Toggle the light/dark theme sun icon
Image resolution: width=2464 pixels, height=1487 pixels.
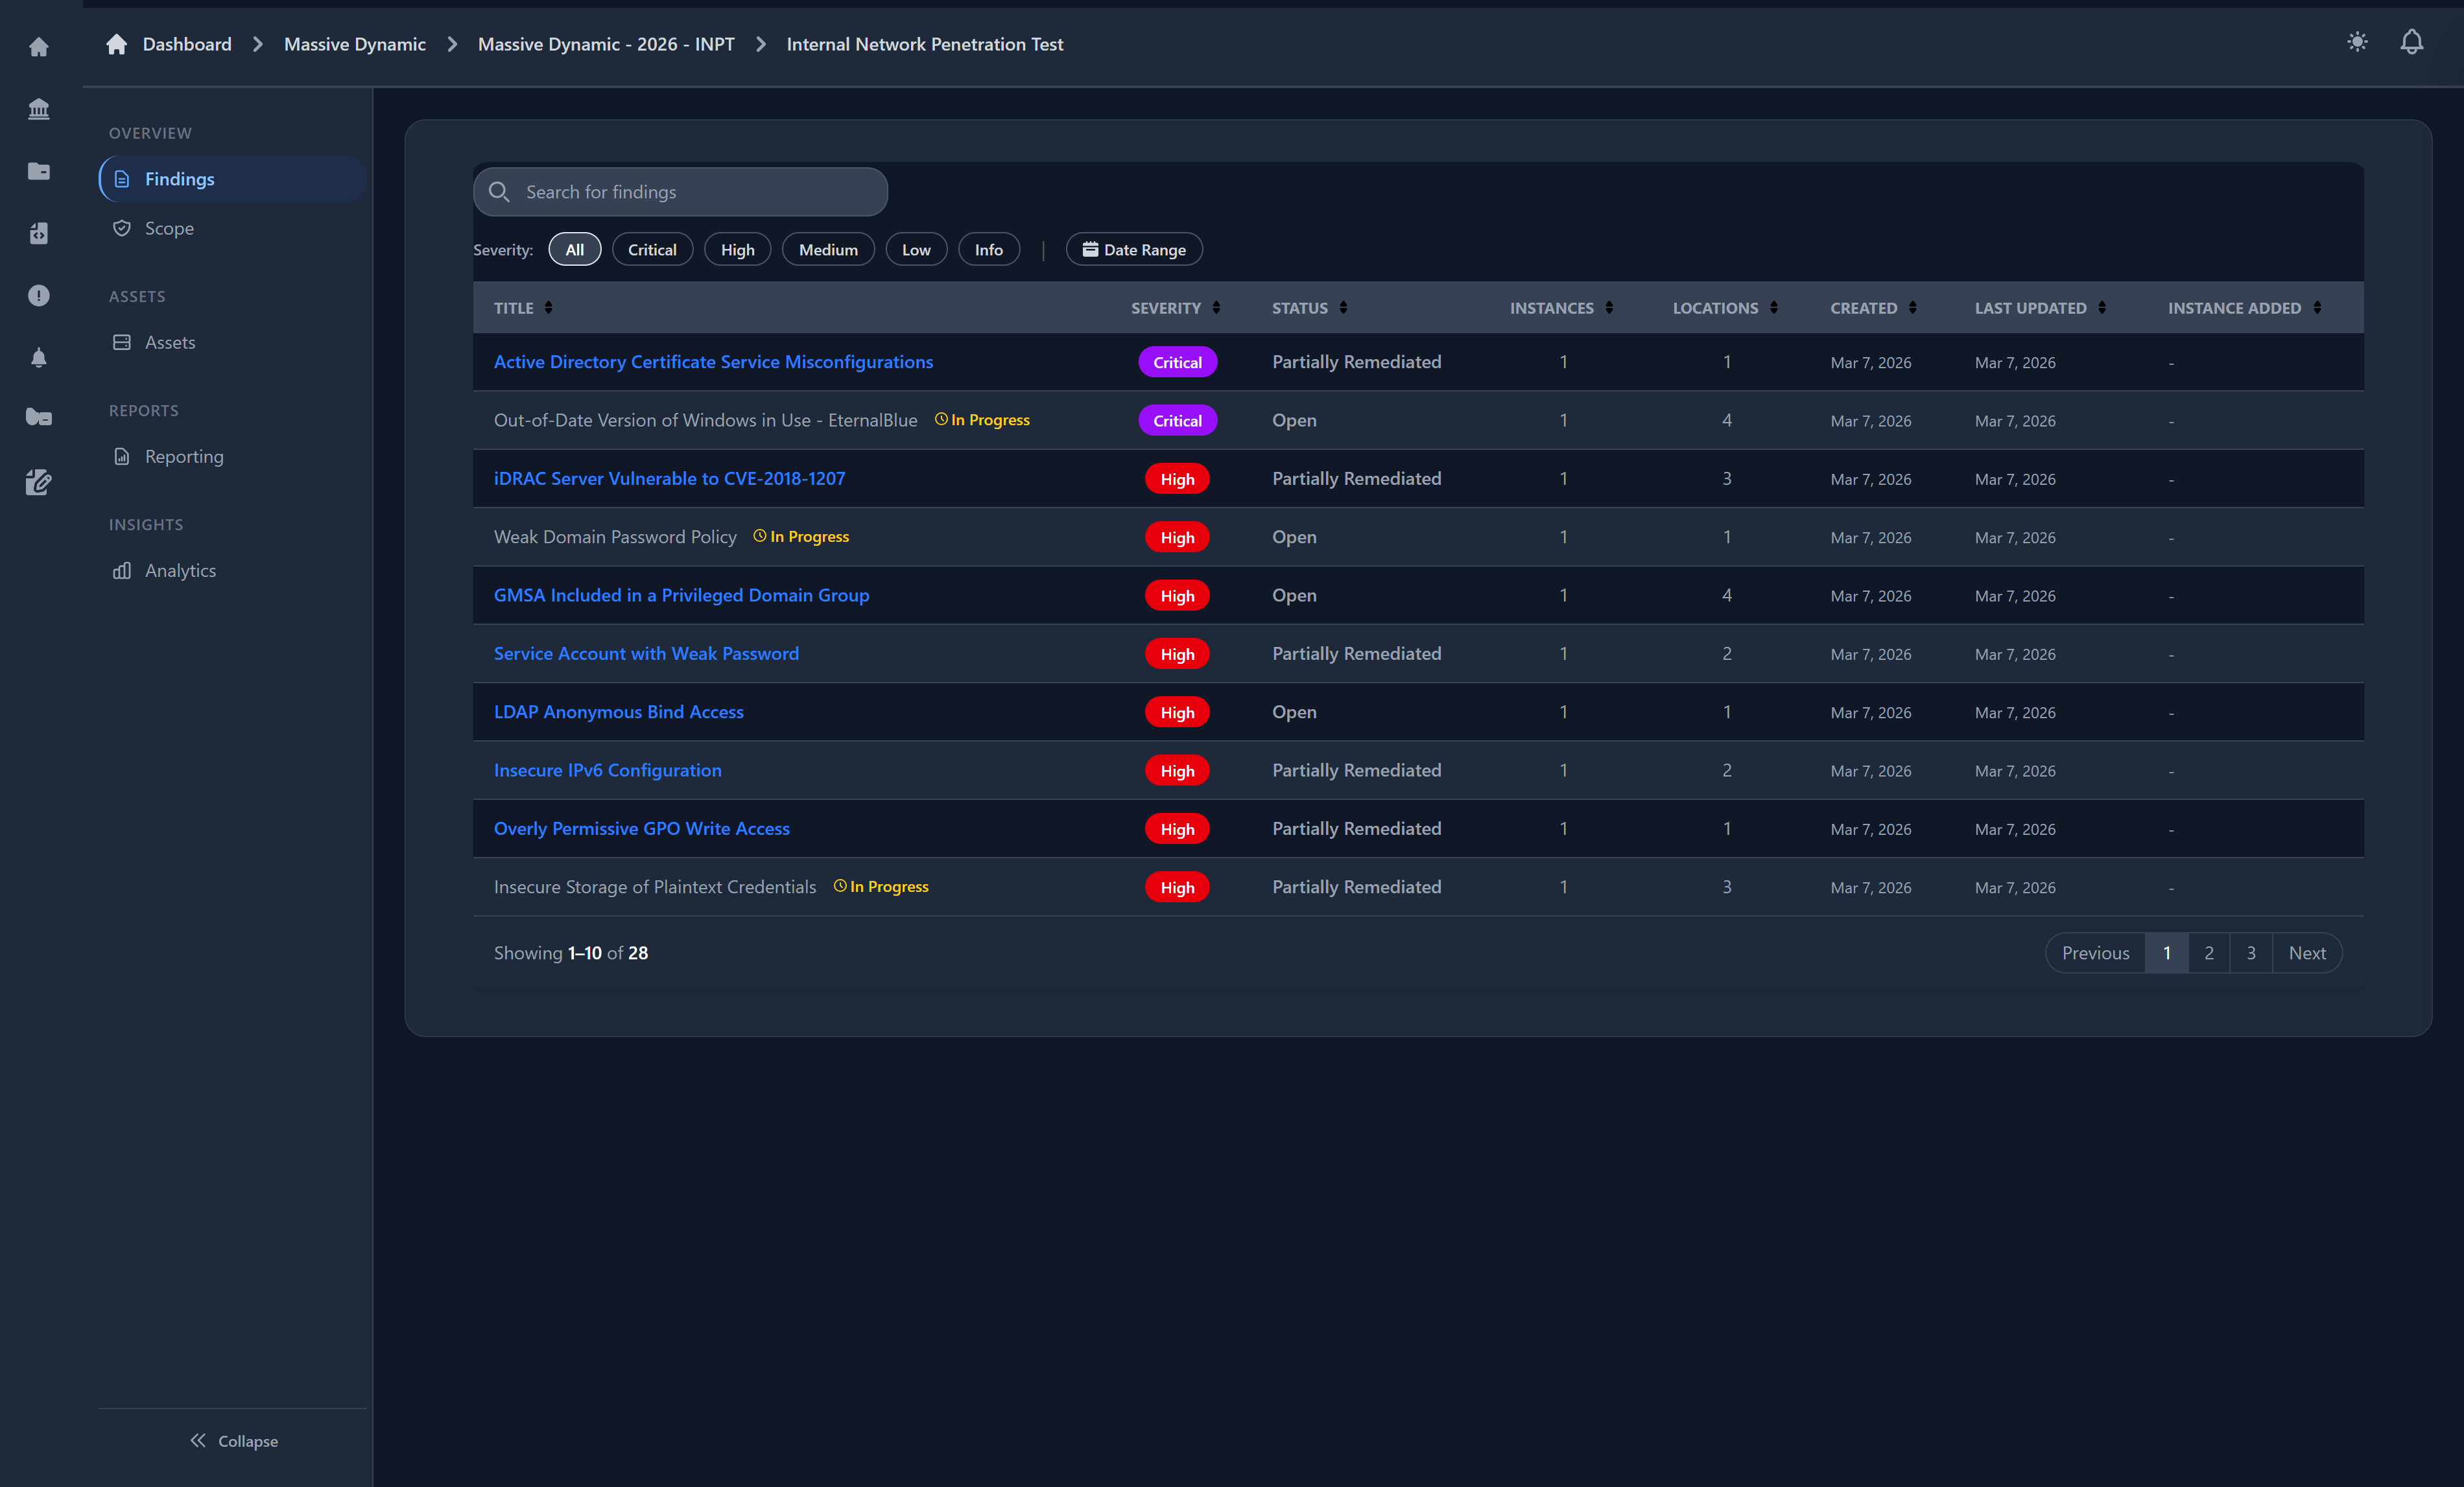pyautogui.click(x=2357, y=42)
